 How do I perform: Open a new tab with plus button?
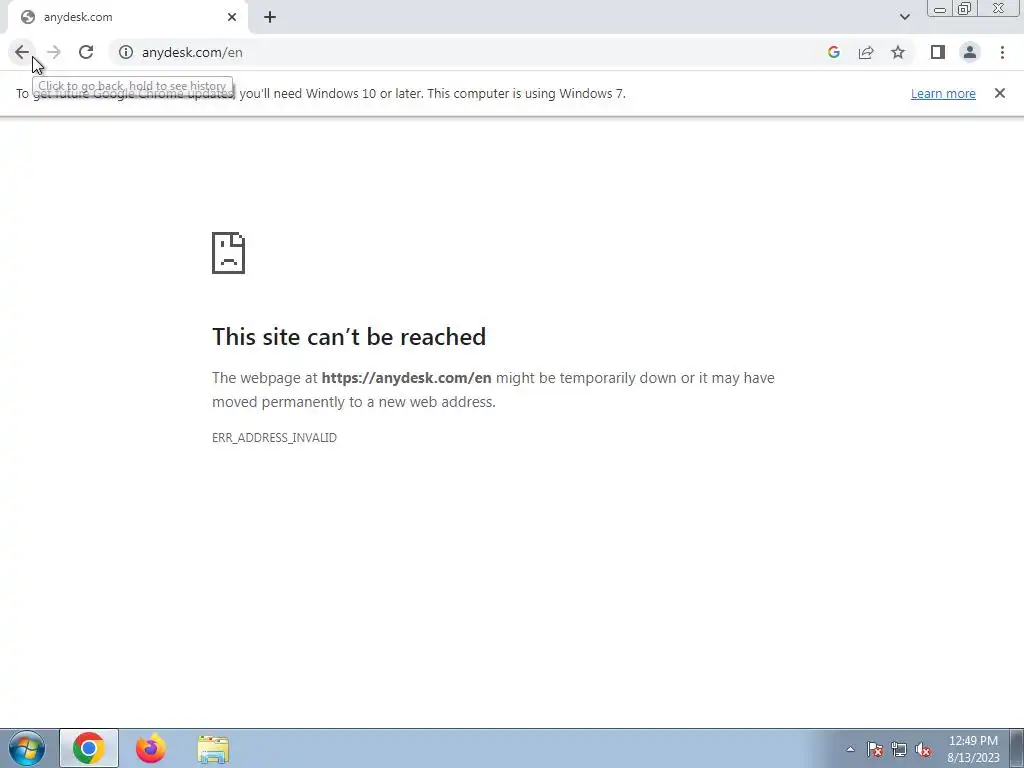270,17
